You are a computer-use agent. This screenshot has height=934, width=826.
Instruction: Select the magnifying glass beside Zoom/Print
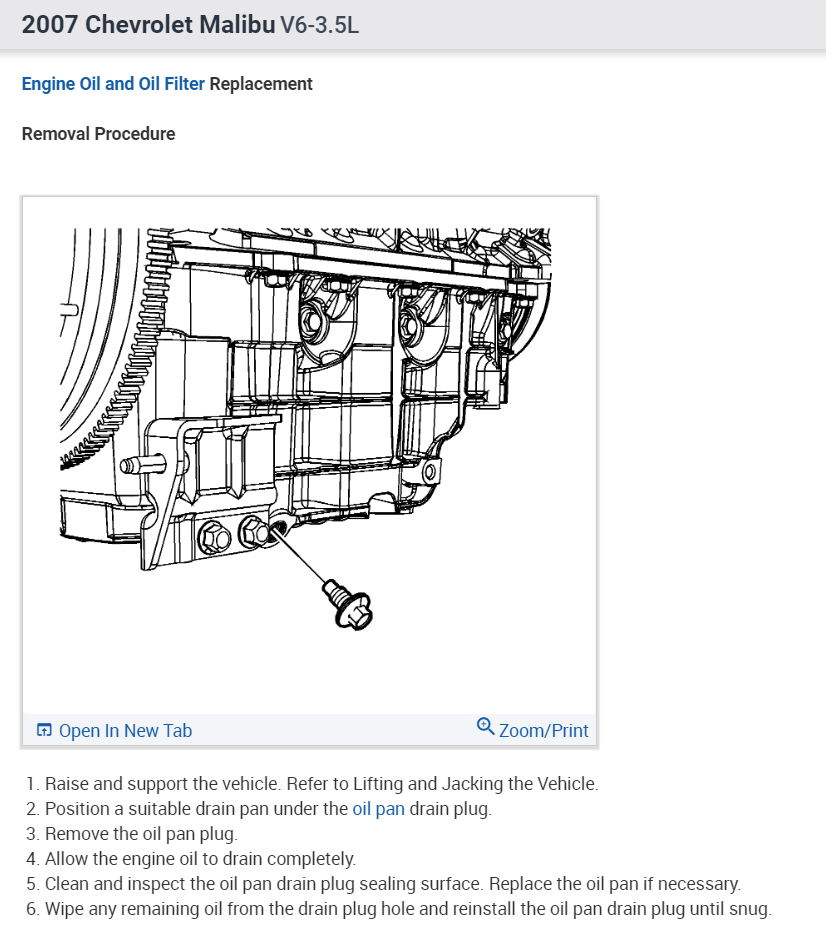[487, 730]
